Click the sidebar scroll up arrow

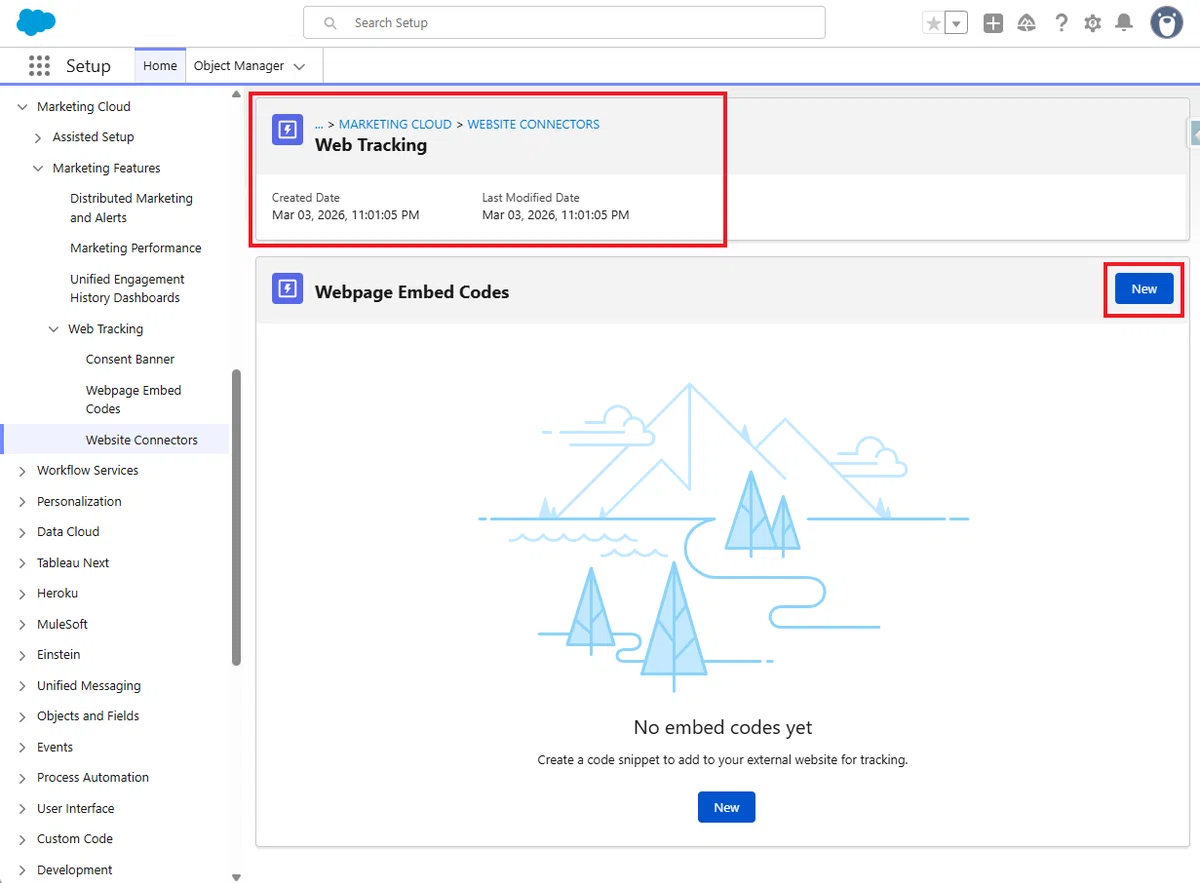point(236,95)
